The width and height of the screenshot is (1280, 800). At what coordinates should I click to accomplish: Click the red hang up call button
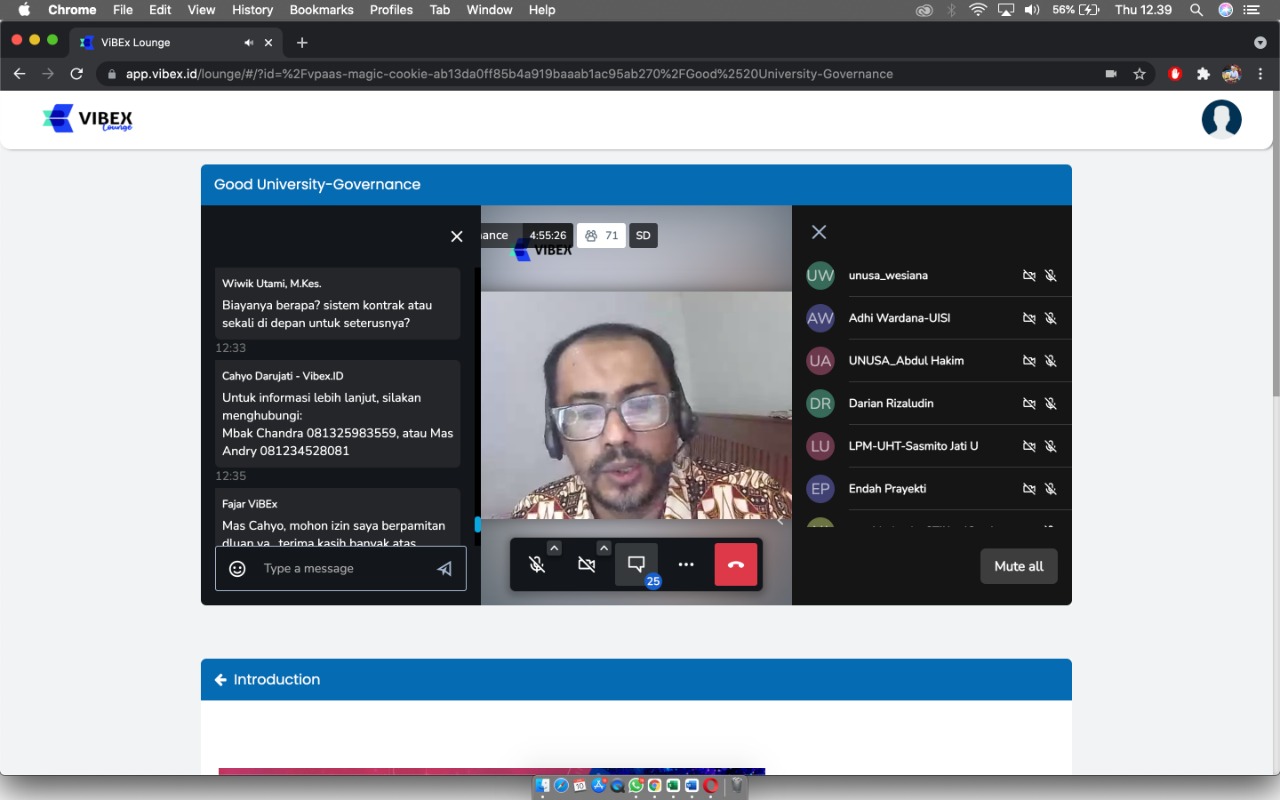pos(736,564)
